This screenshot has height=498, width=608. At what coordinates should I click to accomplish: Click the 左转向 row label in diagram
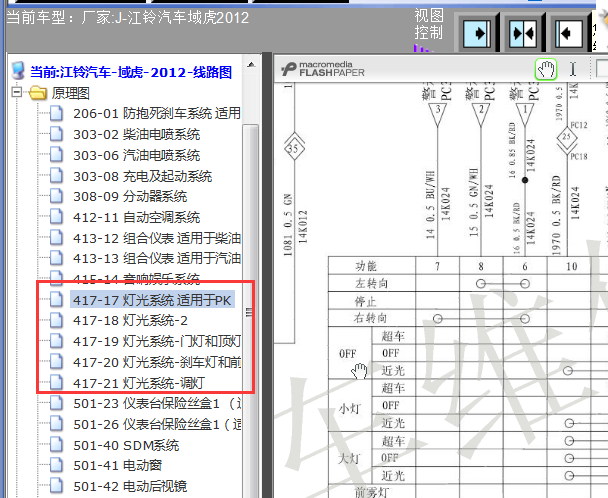371,284
